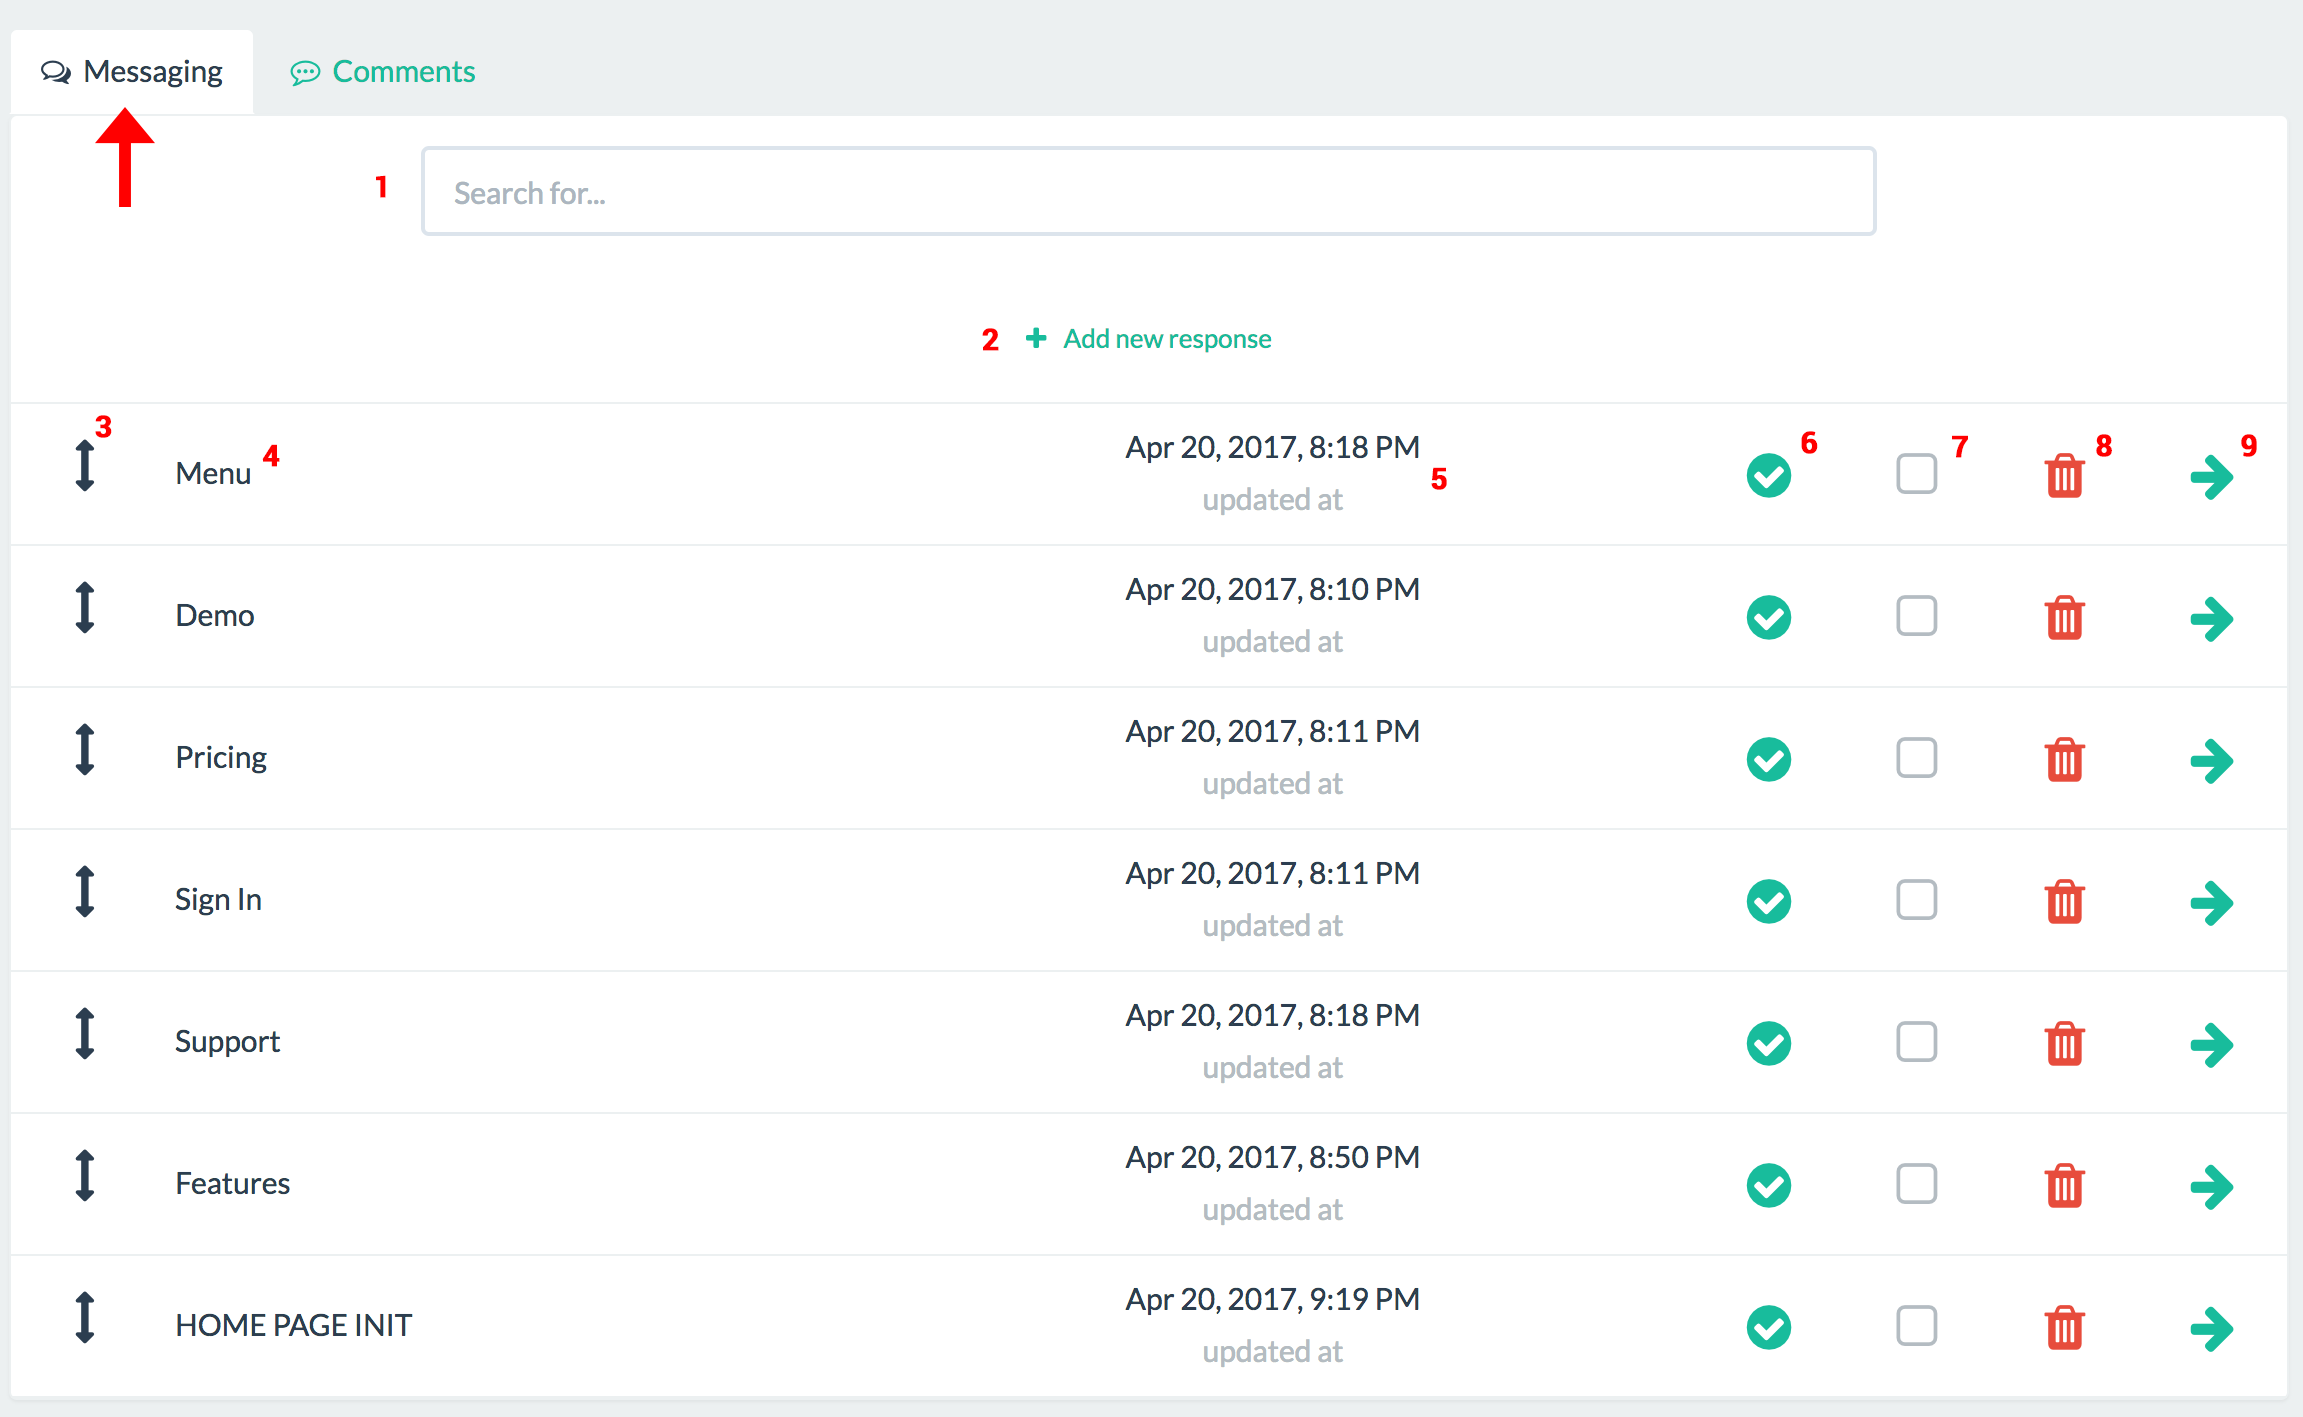
Task: Click the reorder handle for Sign In
Action: click(x=85, y=891)
